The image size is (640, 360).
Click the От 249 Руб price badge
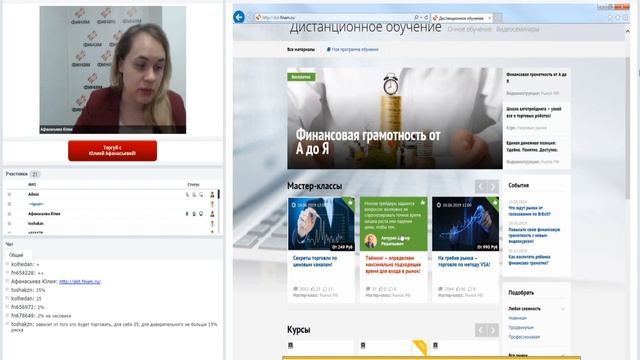(342, 247)
